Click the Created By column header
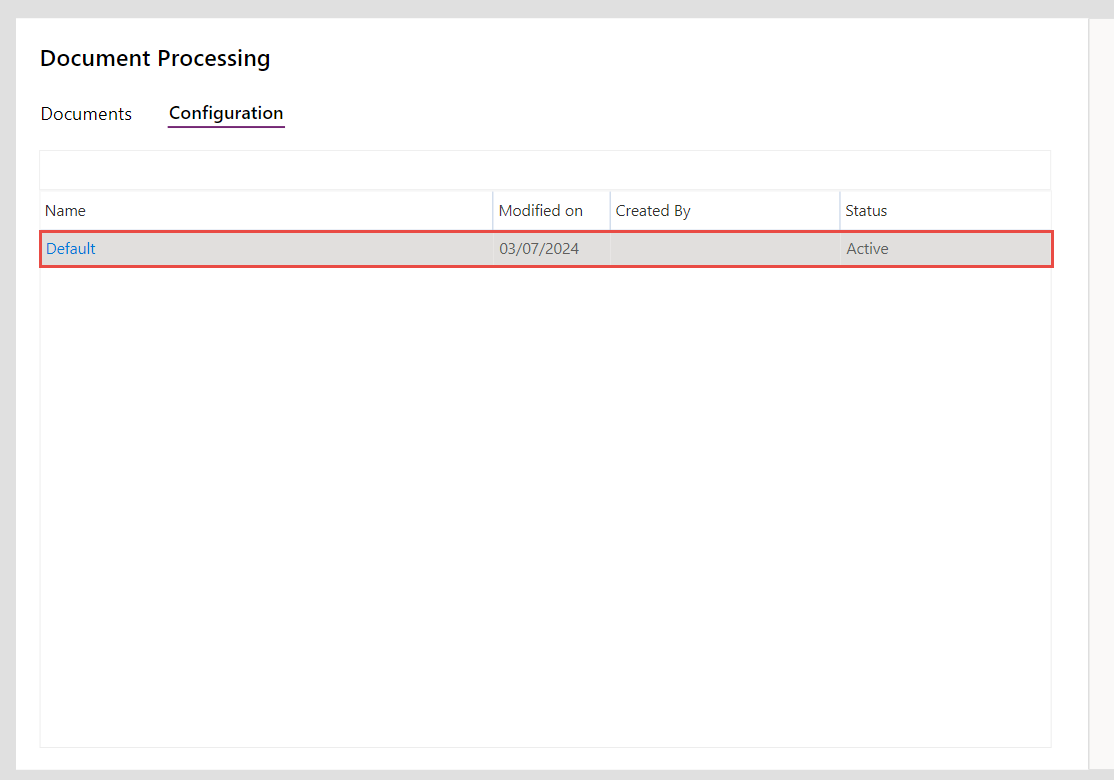 (653, 211)
